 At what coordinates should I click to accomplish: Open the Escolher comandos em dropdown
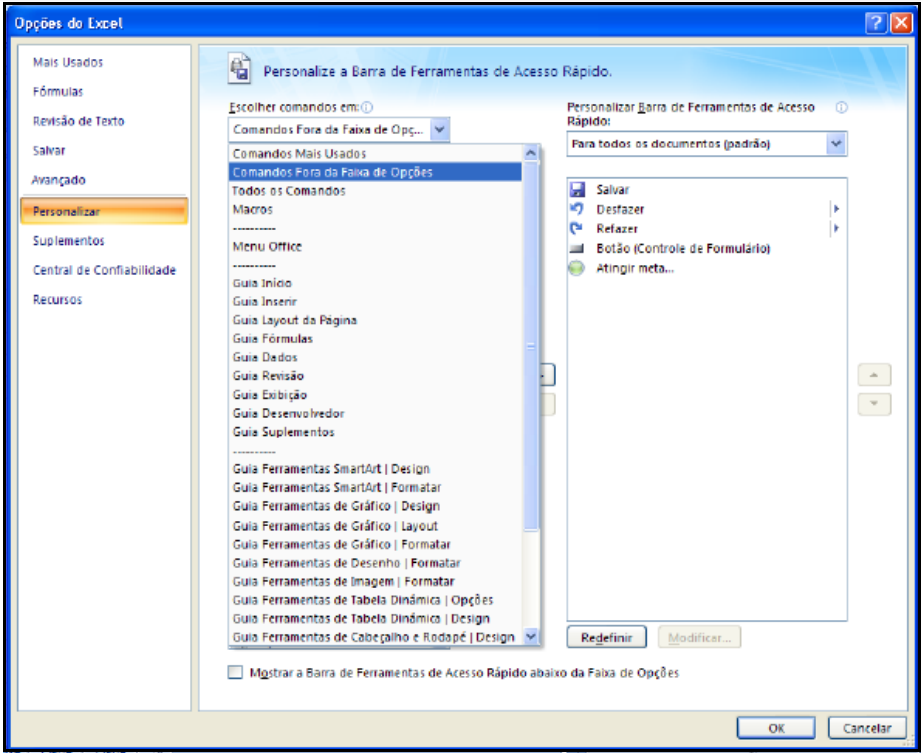(442, 129)
